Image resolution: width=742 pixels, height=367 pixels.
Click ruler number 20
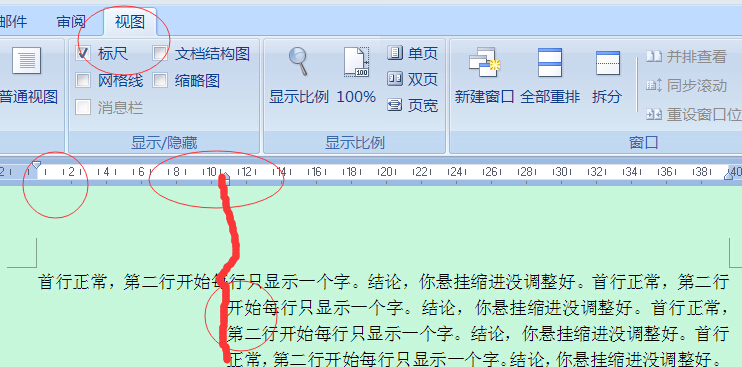coord(387,172)
